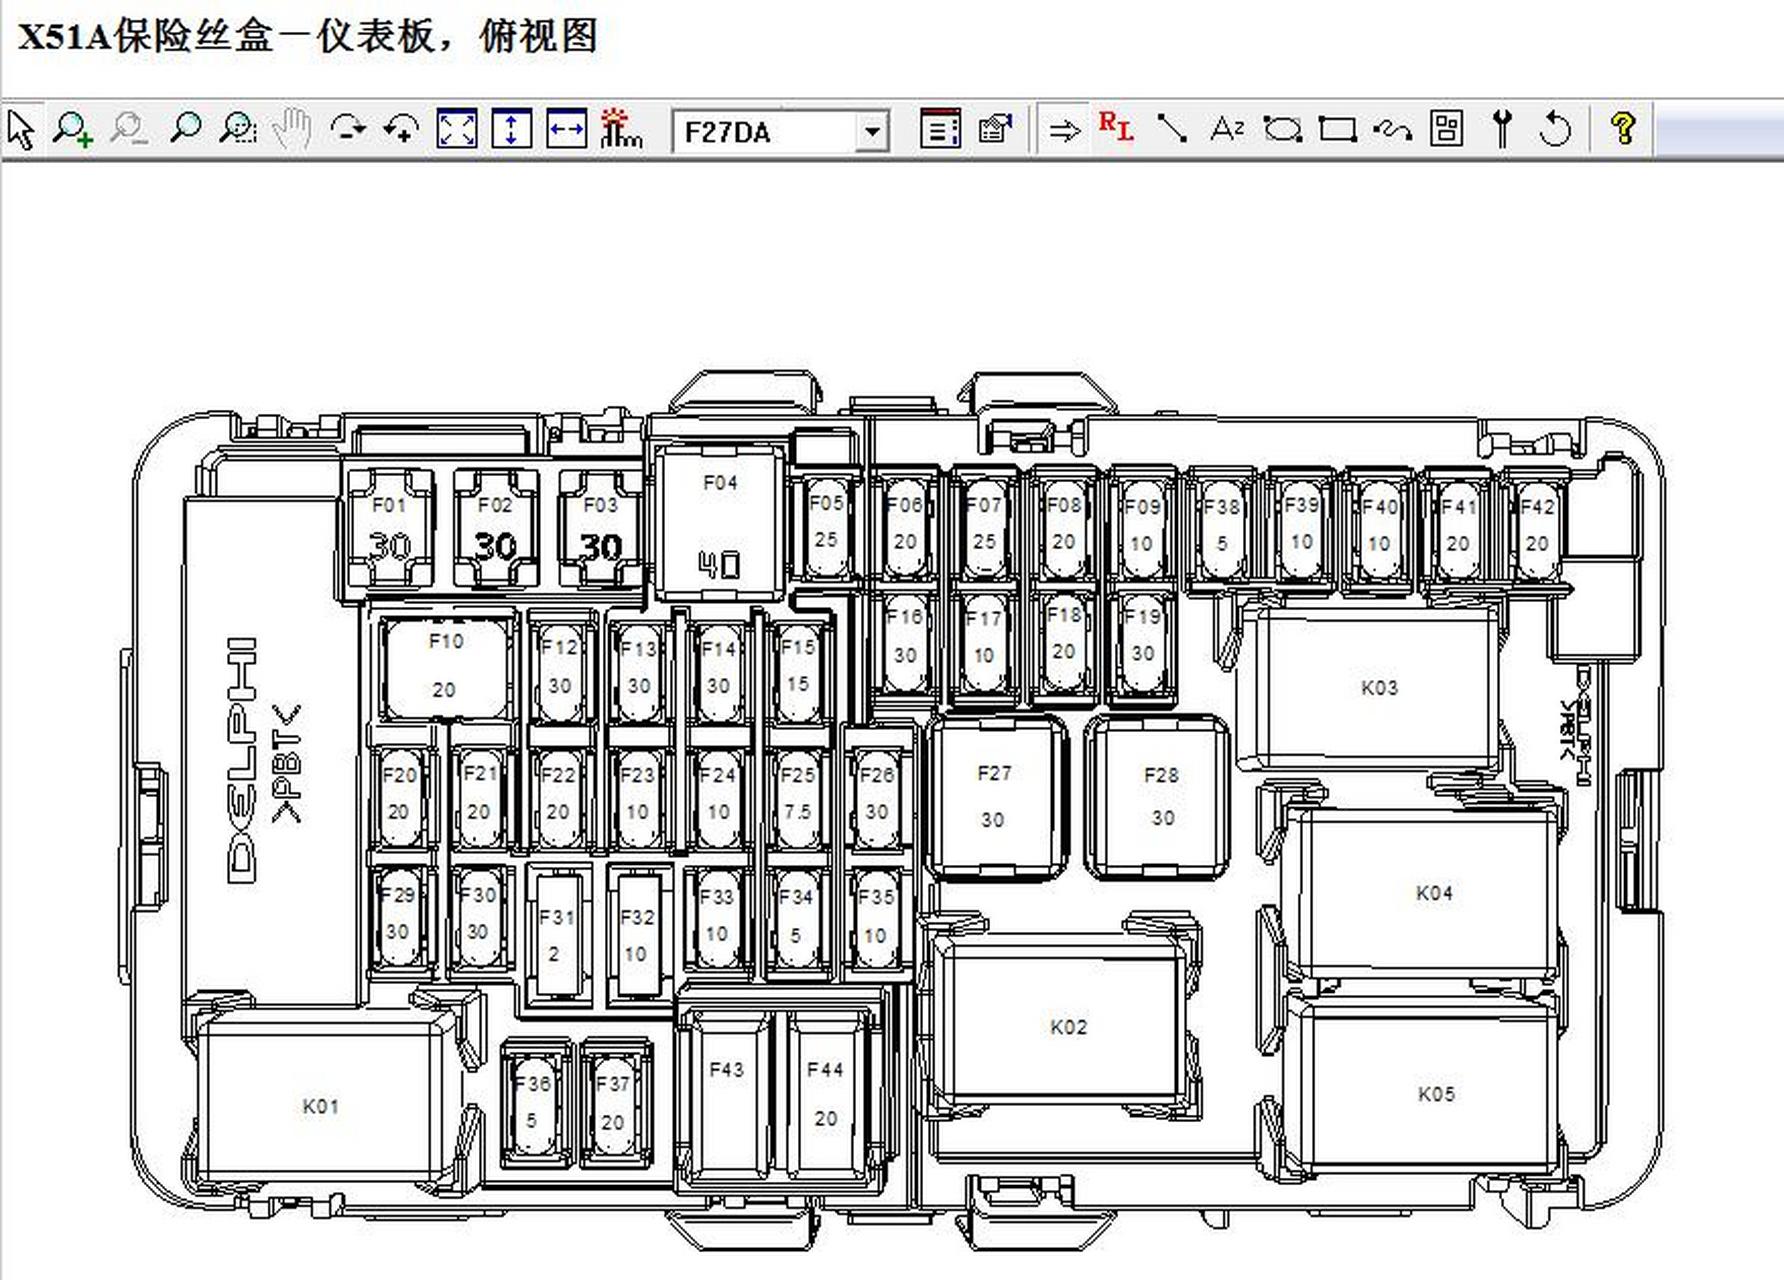The image size is (1784, 1280).
Task: Click the layout grid icon
Action: pyautogui.click(x=1447, y=130)
